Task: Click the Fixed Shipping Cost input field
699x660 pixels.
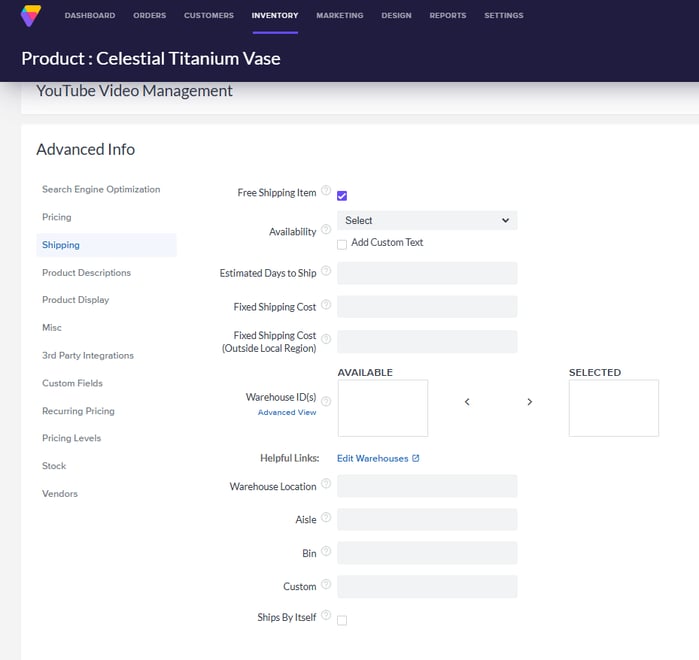Action: [x=427, y=307]
